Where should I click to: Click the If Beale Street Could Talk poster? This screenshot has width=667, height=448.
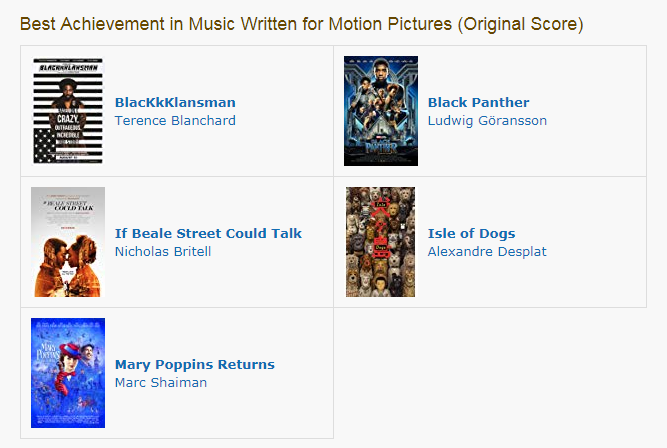[x=68, y=242]
